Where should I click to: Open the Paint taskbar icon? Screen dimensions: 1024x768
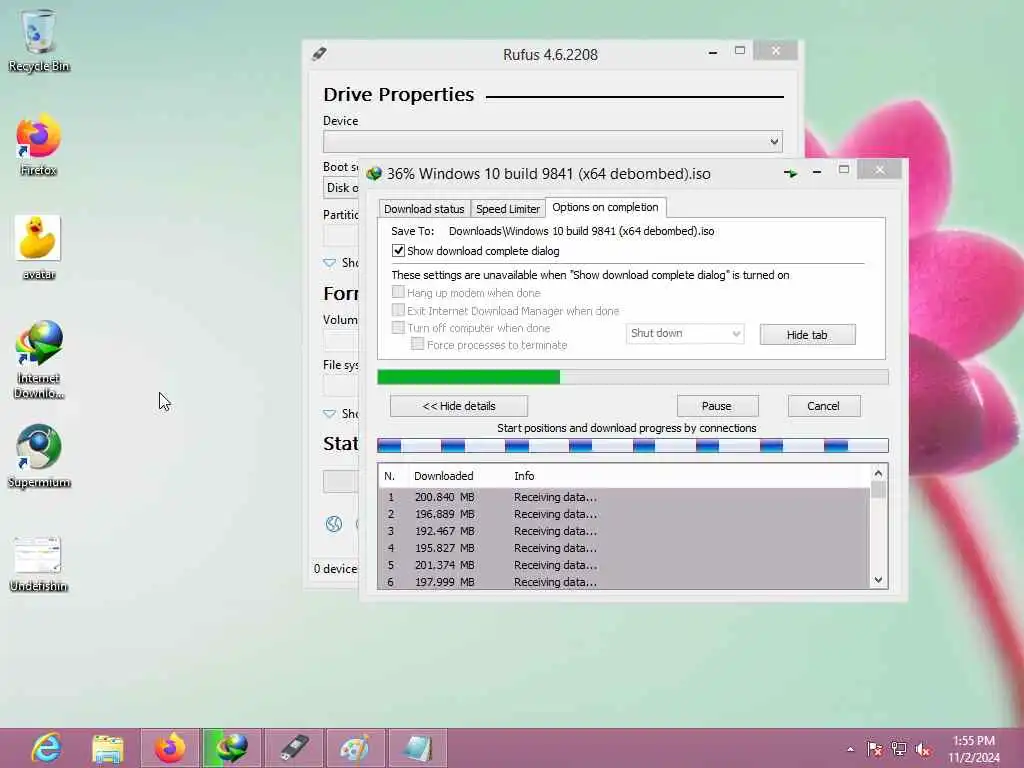tap(356, 748)
